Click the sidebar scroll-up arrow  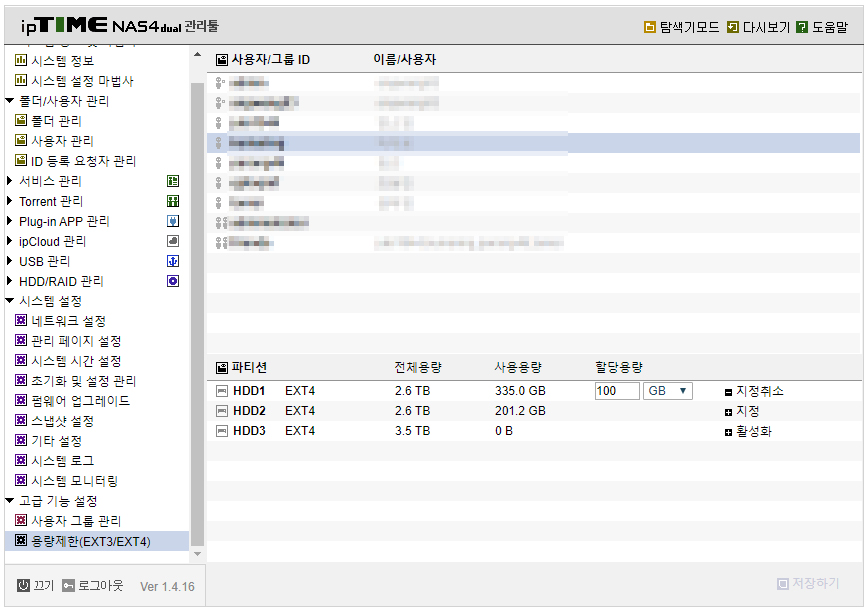[x=197, y=55]
